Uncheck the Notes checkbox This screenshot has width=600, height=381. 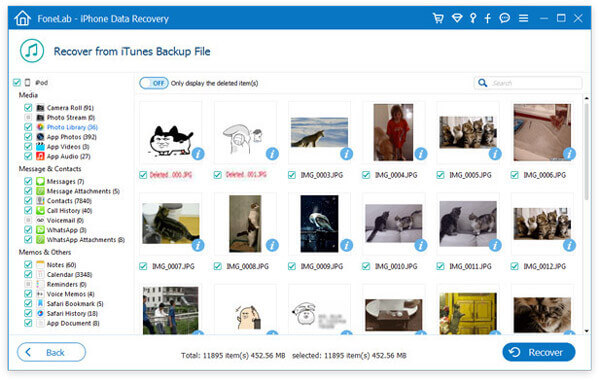click(x=28, y=264)
